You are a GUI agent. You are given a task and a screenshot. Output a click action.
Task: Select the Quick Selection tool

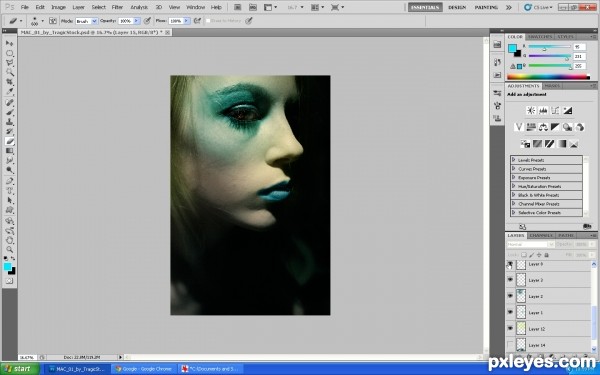[10, 72]
